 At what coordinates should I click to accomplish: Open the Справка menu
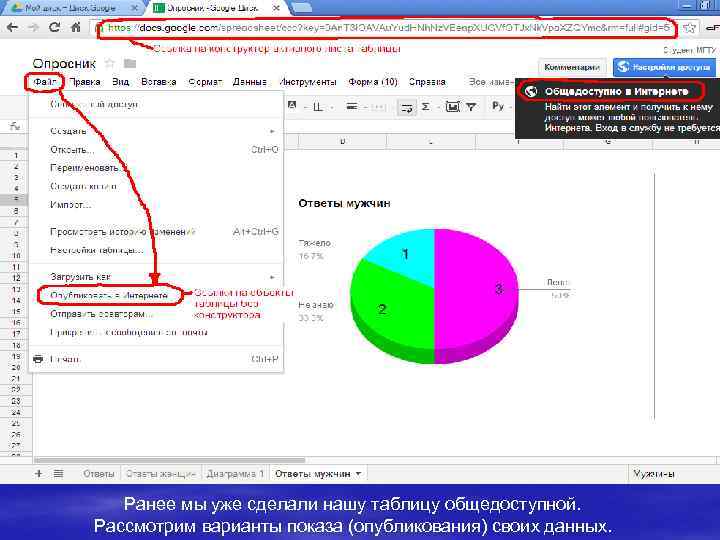pyautogui.click(x=427, y=82)
